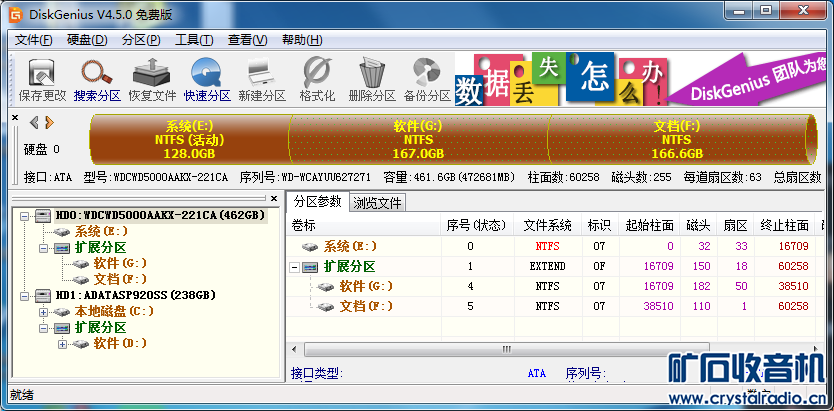Click 格式化 format icon

click(316, 73)
